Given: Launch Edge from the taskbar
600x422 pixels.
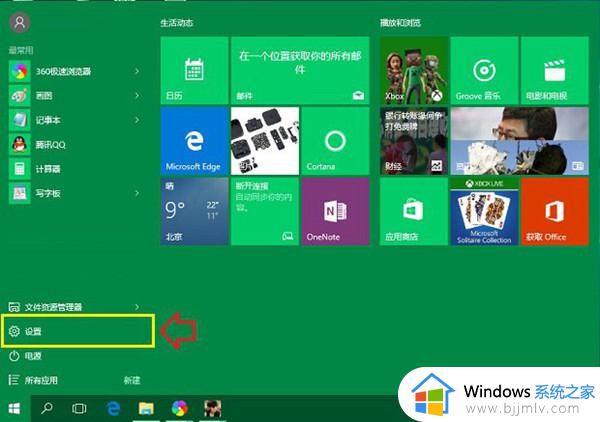Looking at the screenshot, I should [x=113, y=409].
